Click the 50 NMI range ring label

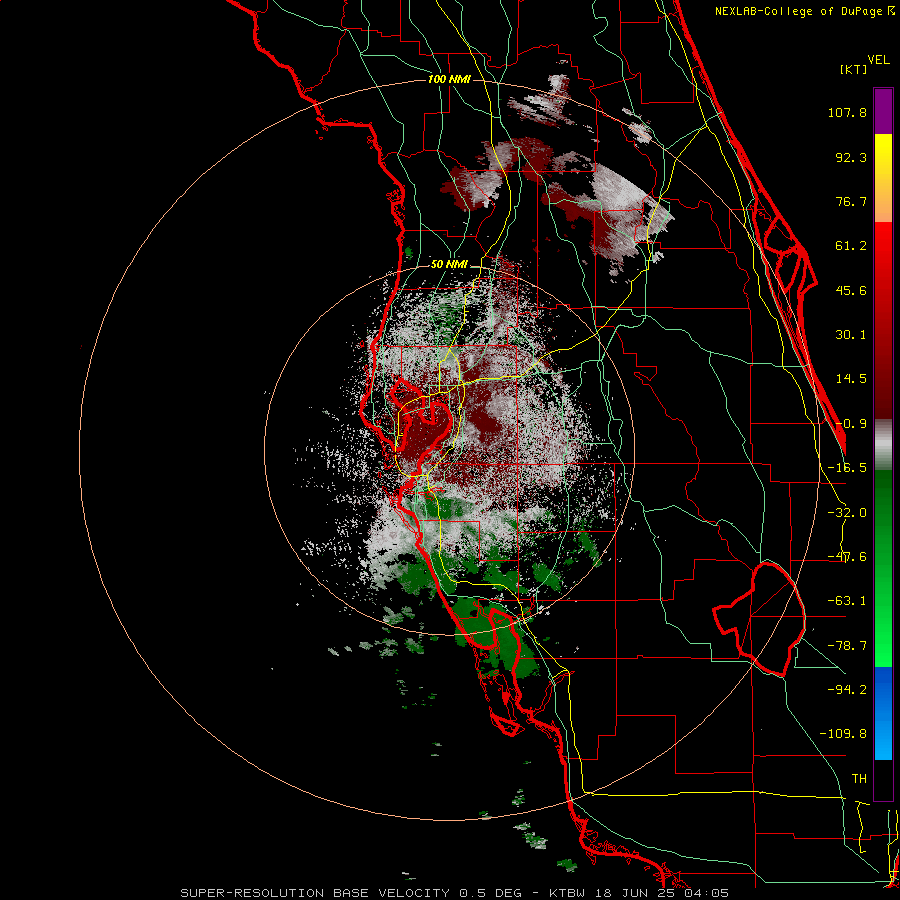[x=449, y=265]
